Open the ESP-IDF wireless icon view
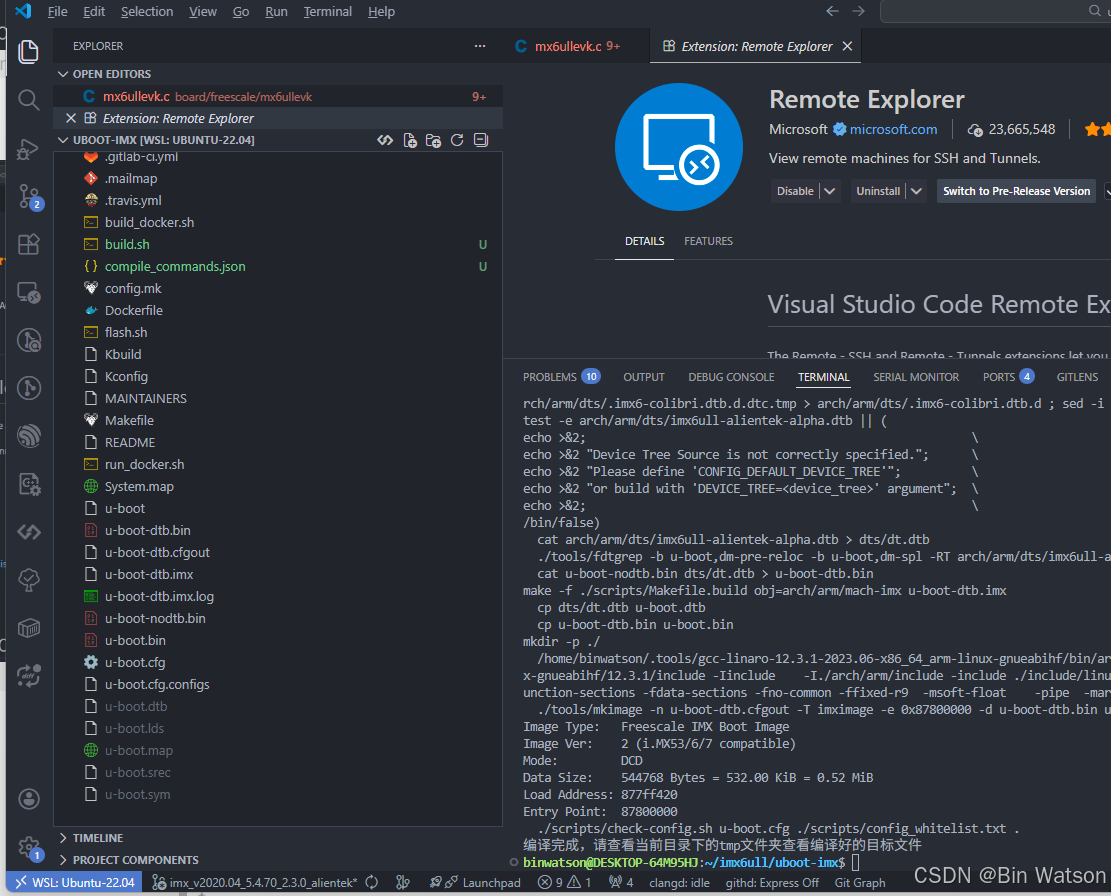Screen dimensions: 1111x896 pyautogui.click(x=28, y=436)
